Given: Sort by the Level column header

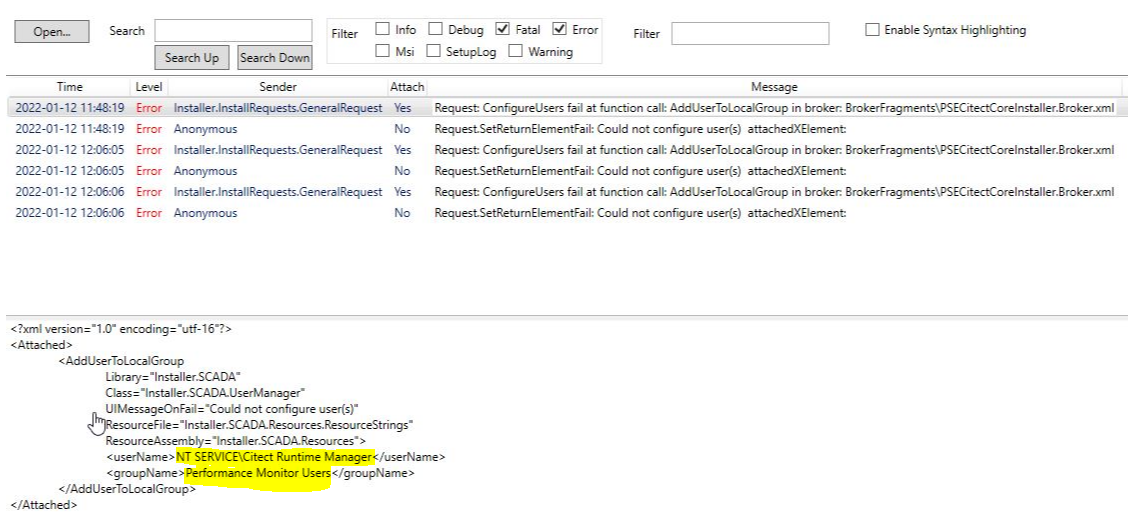Looking at the screenshot, I should click(x=149, y=87).
